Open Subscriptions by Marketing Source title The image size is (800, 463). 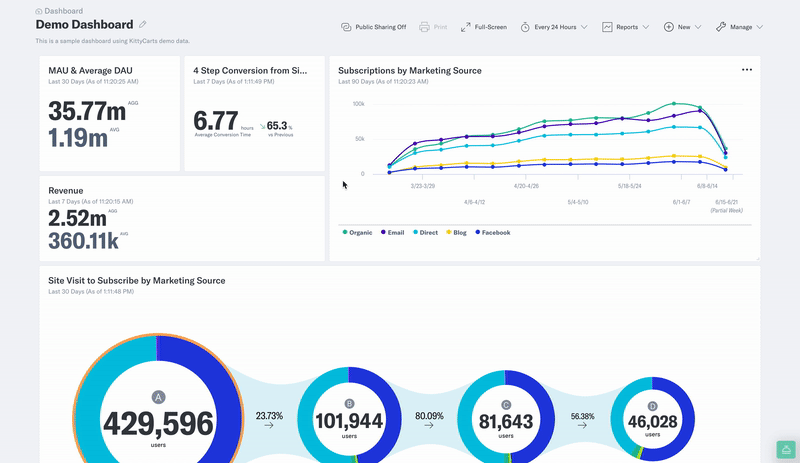pos(410,70)
